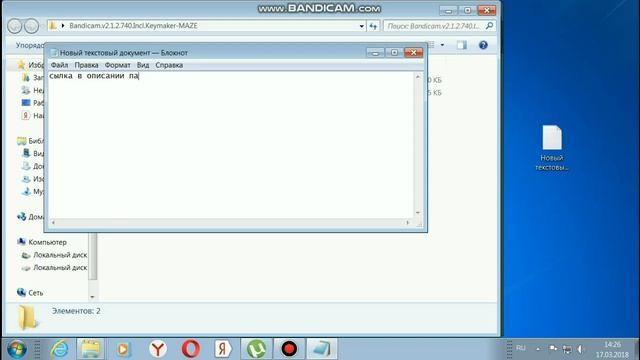Viewport: 640px width, 360px height.
Task: Click Notepad horizontal scrollbar right arrow
Action: tap(407, 223)
